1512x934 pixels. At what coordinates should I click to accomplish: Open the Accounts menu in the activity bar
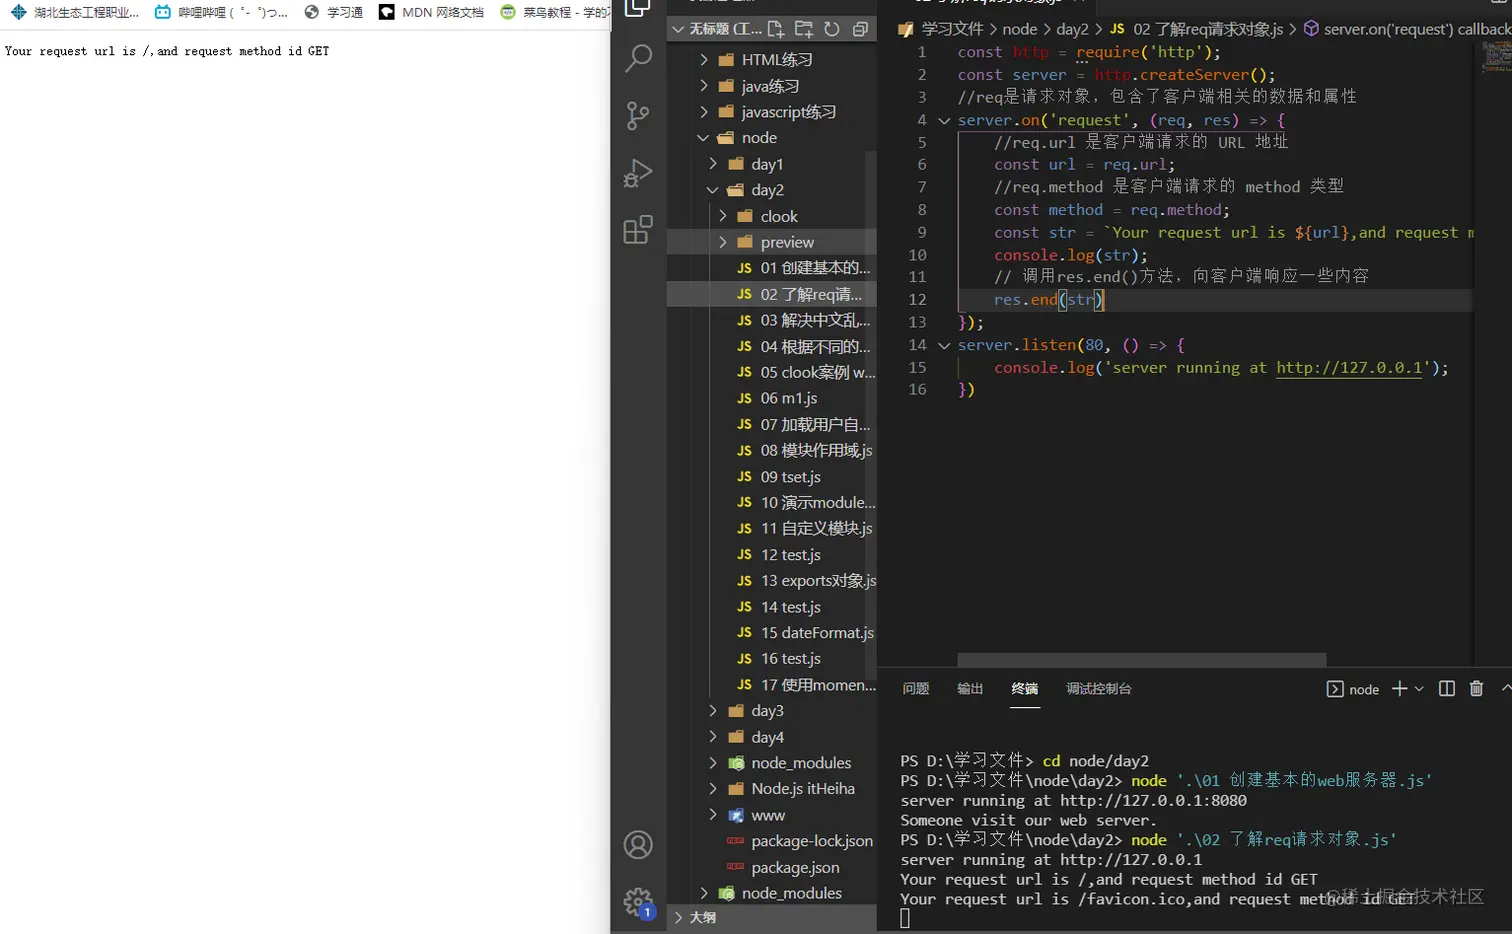[x=638, y=845]
